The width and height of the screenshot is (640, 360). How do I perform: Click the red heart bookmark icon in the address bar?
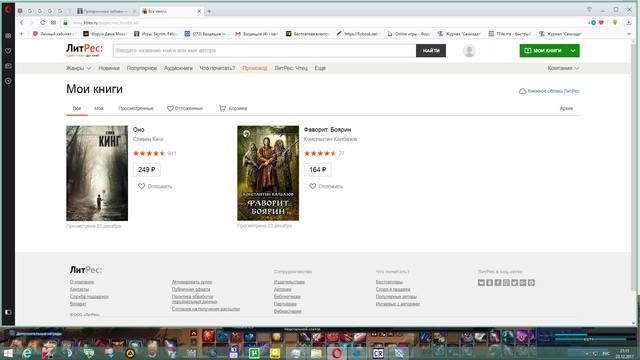click(x=601, y=22)
